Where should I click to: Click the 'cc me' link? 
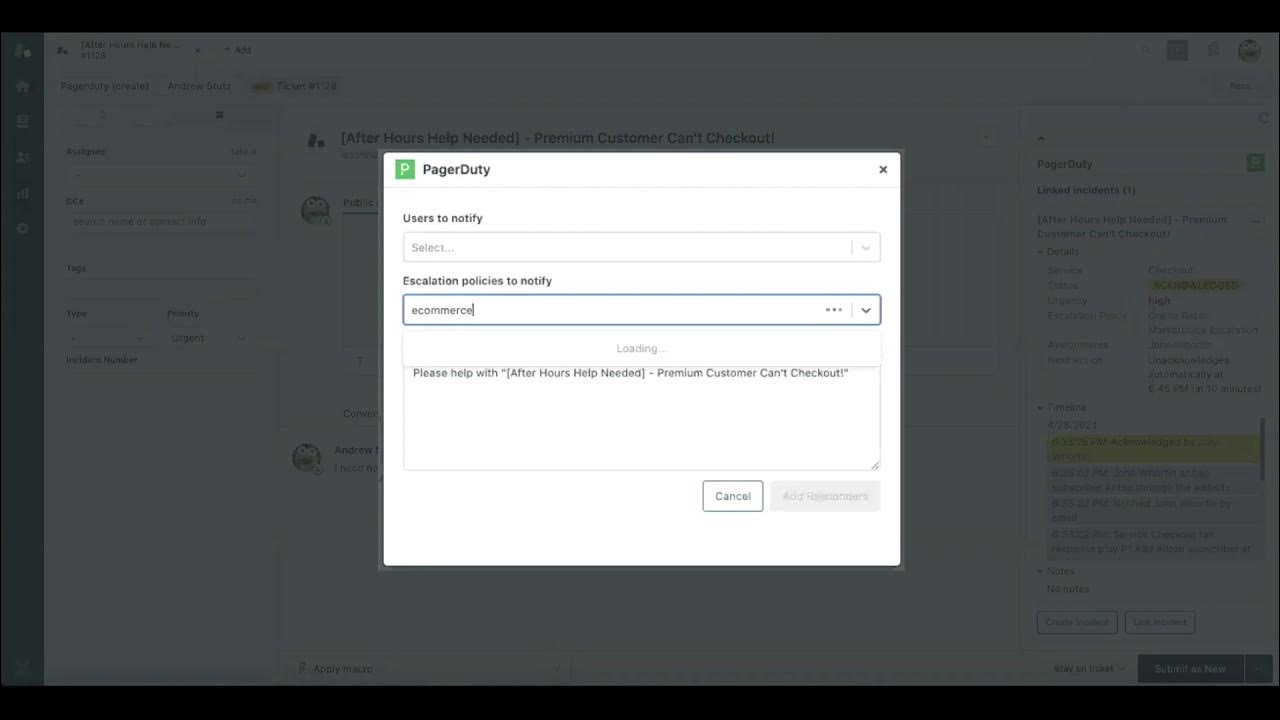244,201
